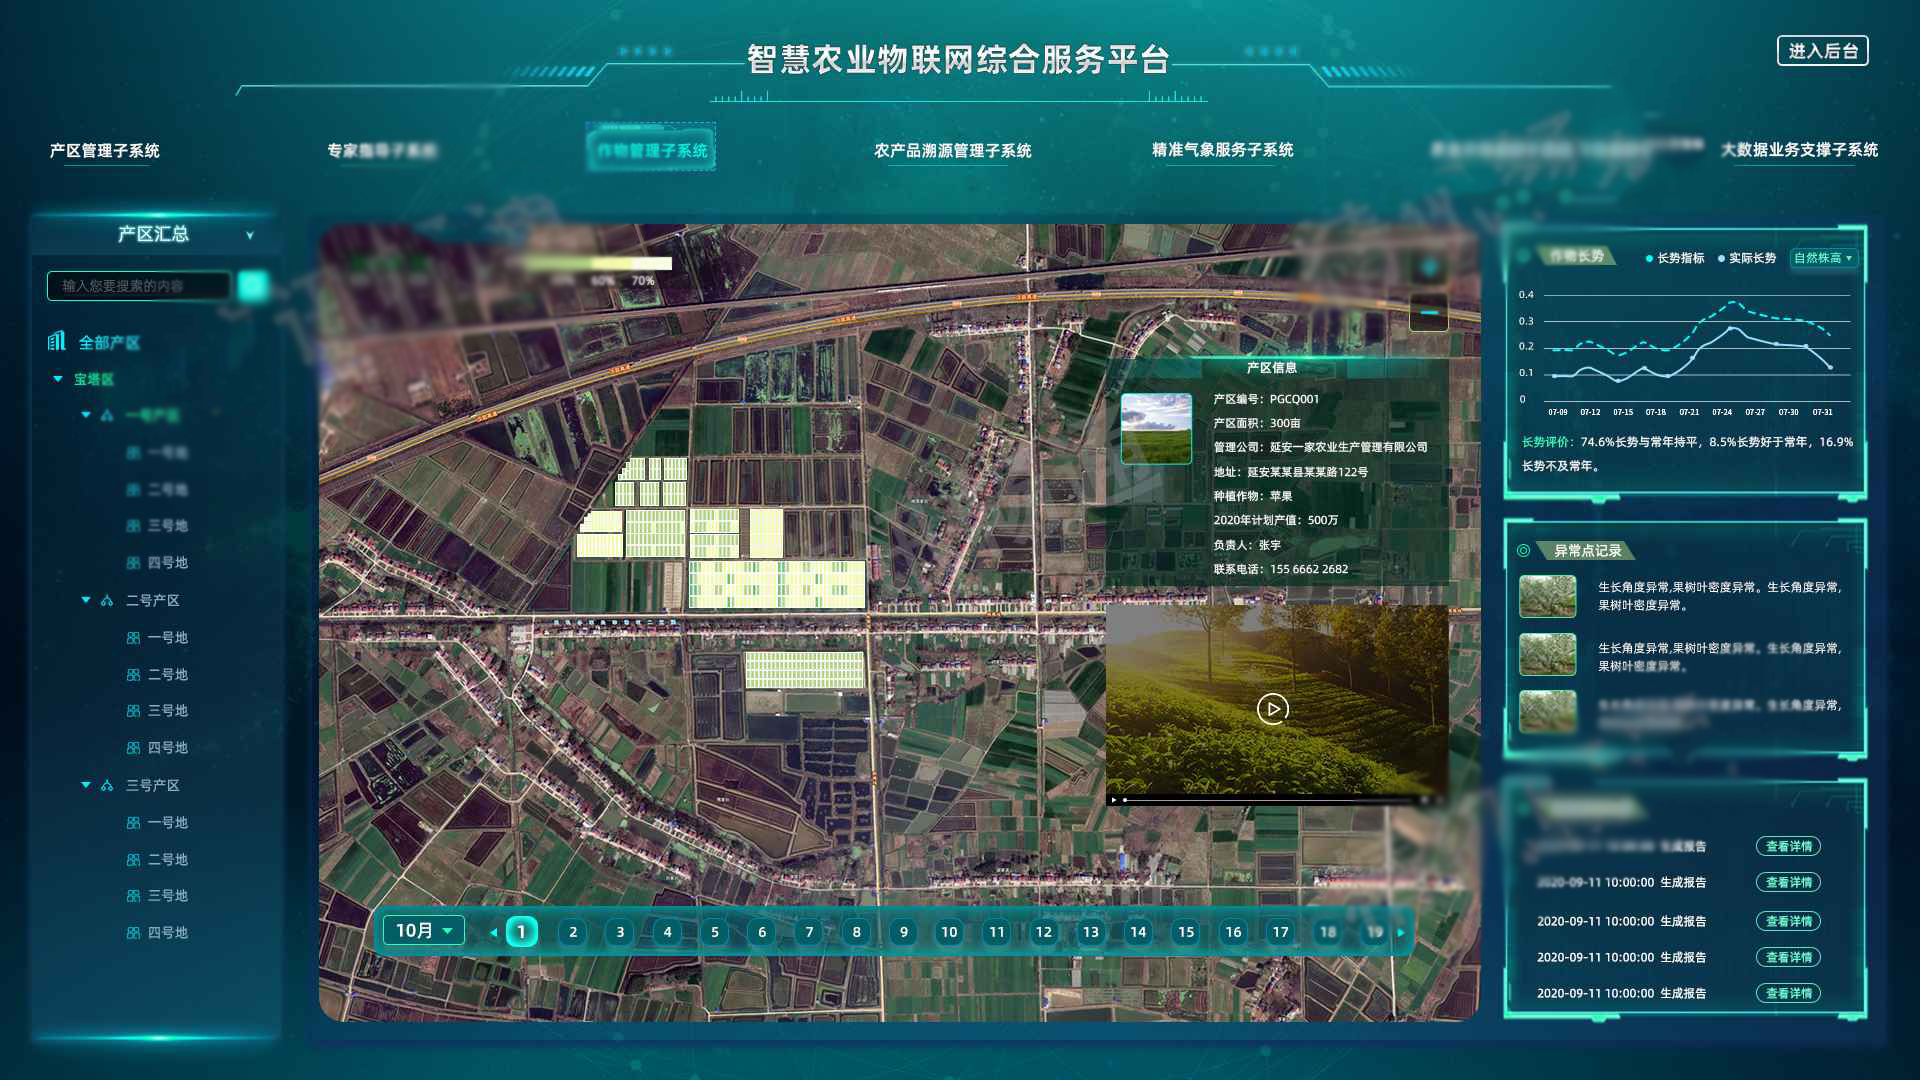1920x1080 pixels.
Task: Click the search input field in sidebar
Action: [x=138, y=286]
